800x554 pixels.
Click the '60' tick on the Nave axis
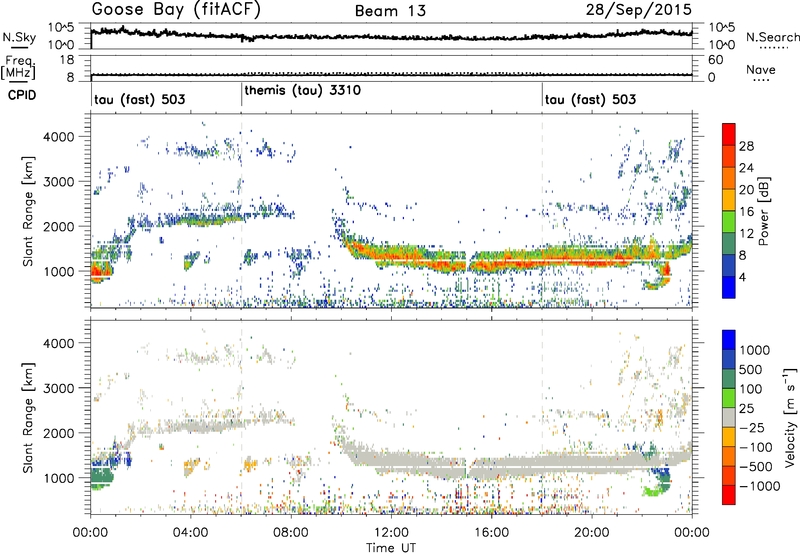(715, 60)
